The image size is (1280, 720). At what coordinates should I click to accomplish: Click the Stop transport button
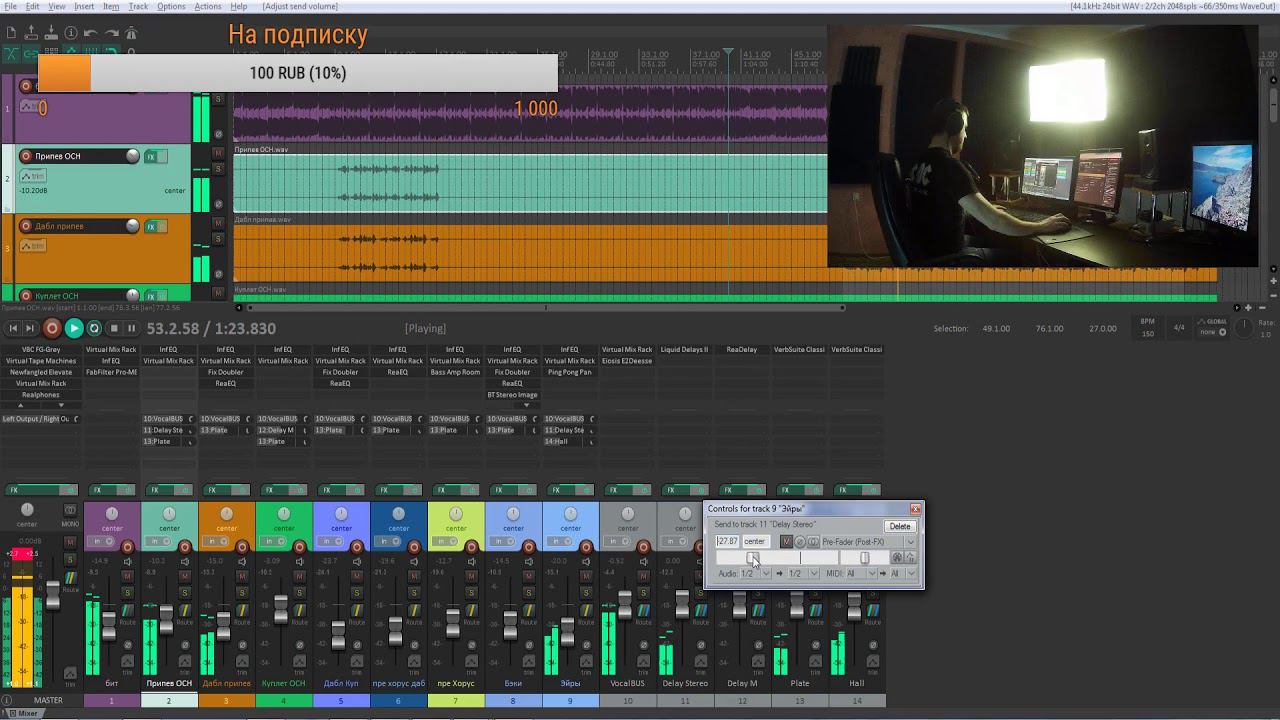click(113, 328)
